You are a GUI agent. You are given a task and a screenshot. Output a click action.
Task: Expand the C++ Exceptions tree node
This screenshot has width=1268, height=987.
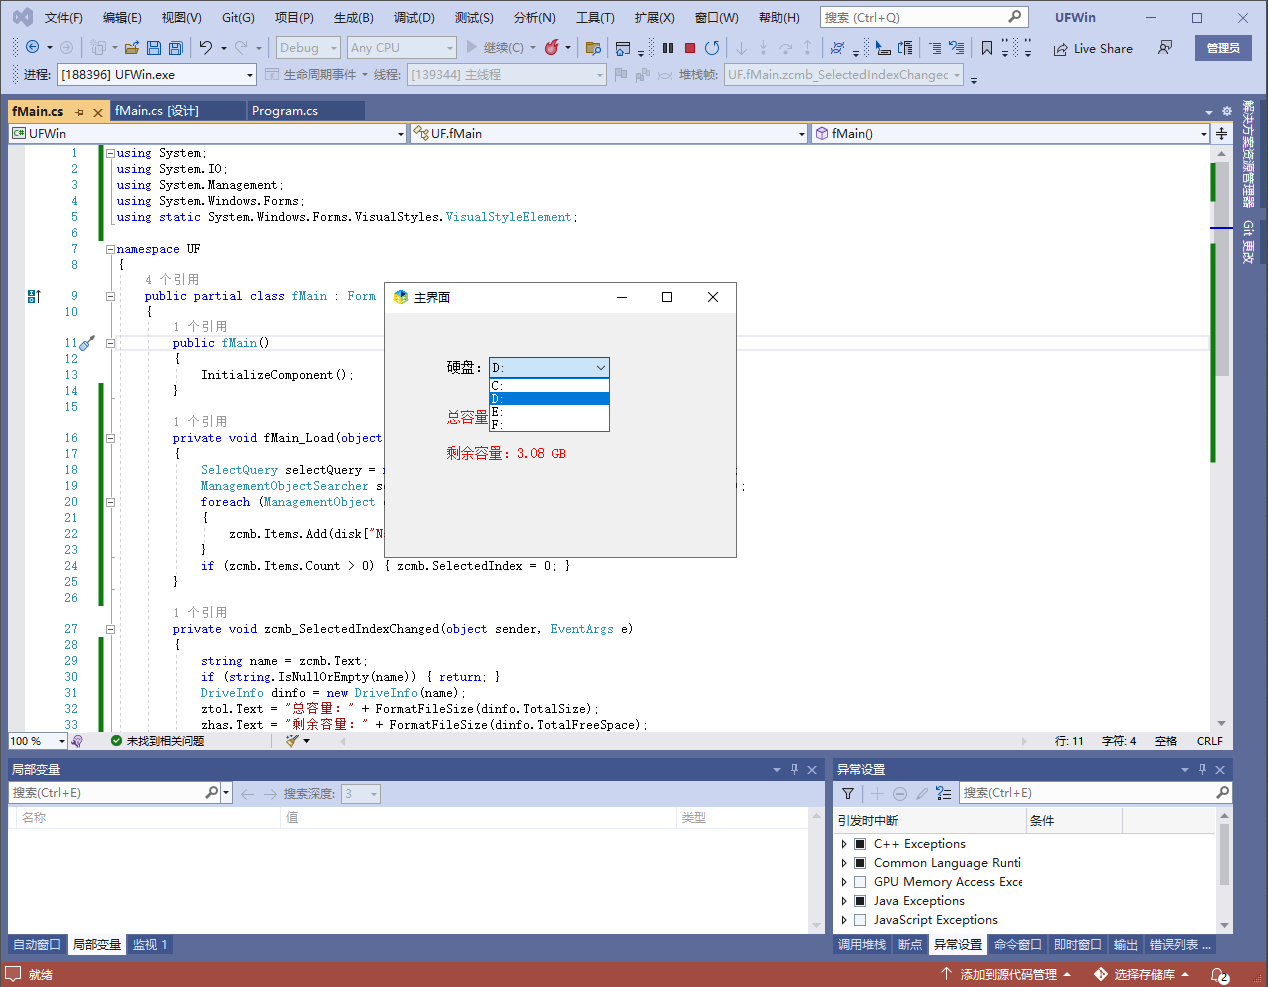(844, 844)
